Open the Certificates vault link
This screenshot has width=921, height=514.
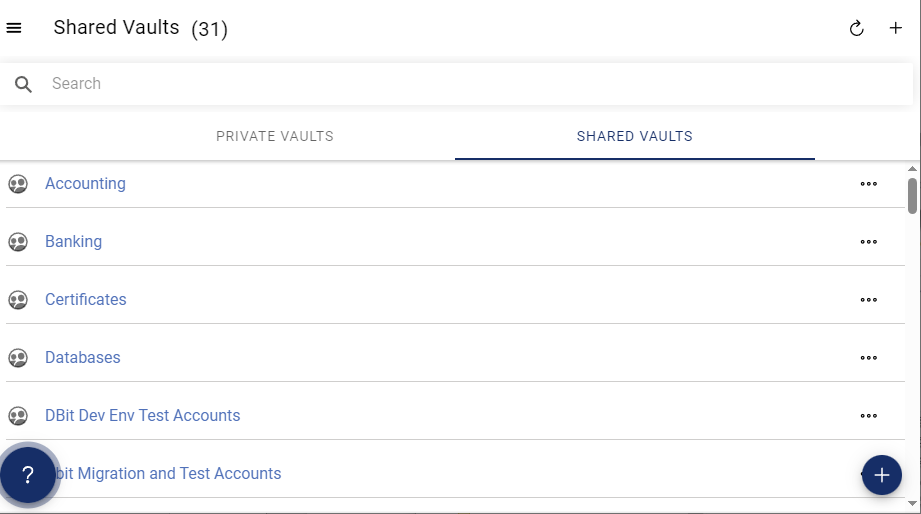(86, 300)
